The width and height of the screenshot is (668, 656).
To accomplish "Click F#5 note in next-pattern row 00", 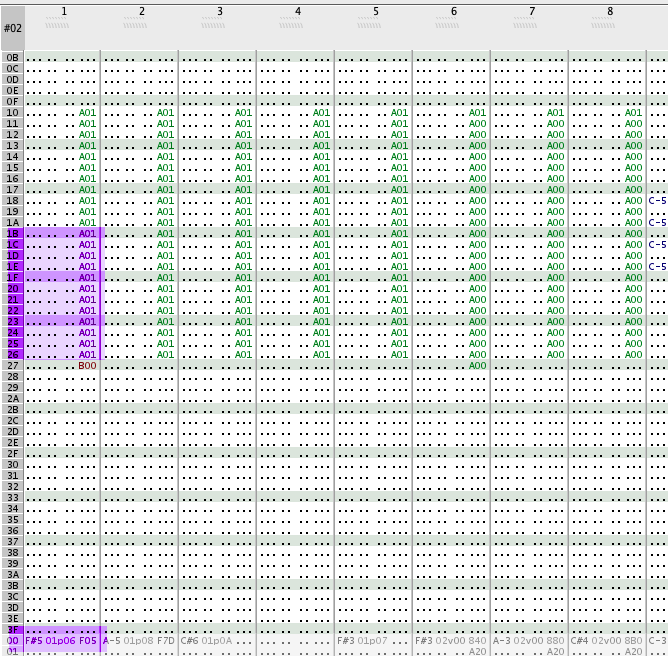I will [34, 641].
